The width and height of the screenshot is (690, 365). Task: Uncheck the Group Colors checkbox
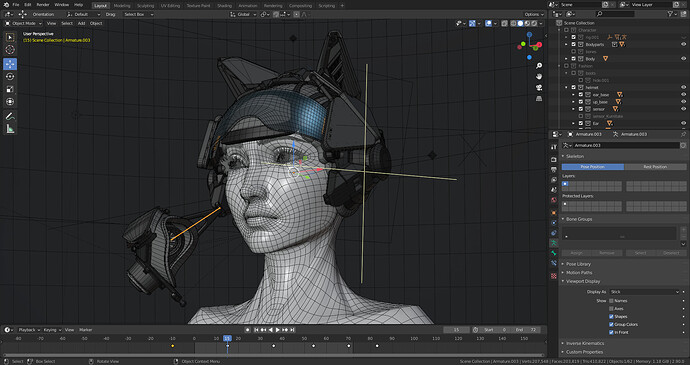(611, 324)
